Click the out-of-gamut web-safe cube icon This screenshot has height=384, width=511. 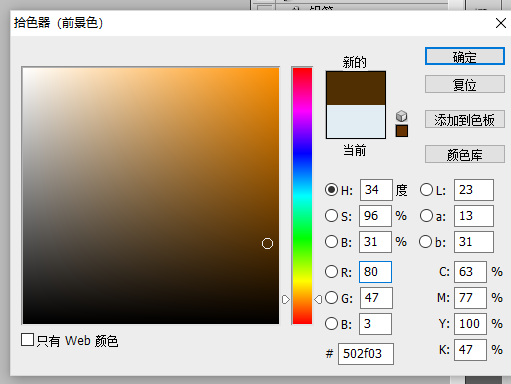tap(402, 116)
